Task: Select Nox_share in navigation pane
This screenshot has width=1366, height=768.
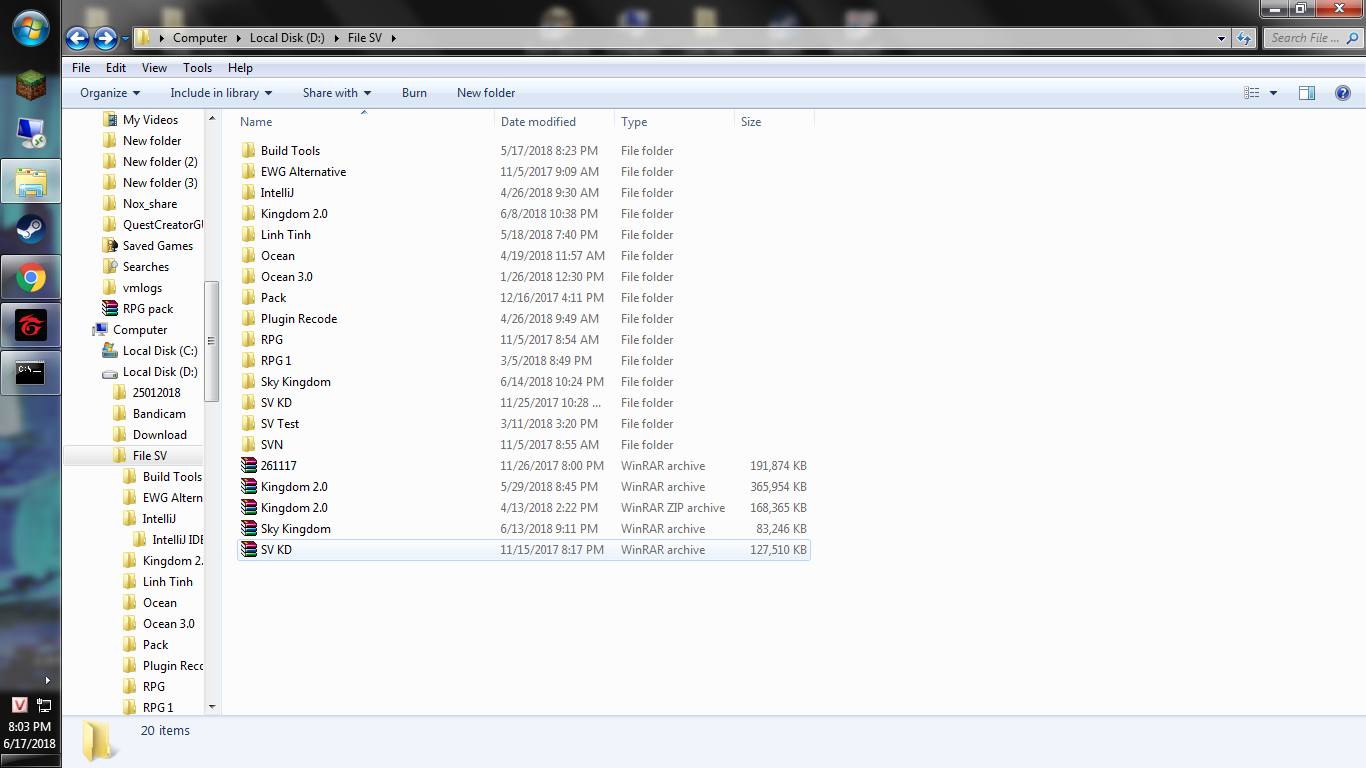Action: [150, 204]
